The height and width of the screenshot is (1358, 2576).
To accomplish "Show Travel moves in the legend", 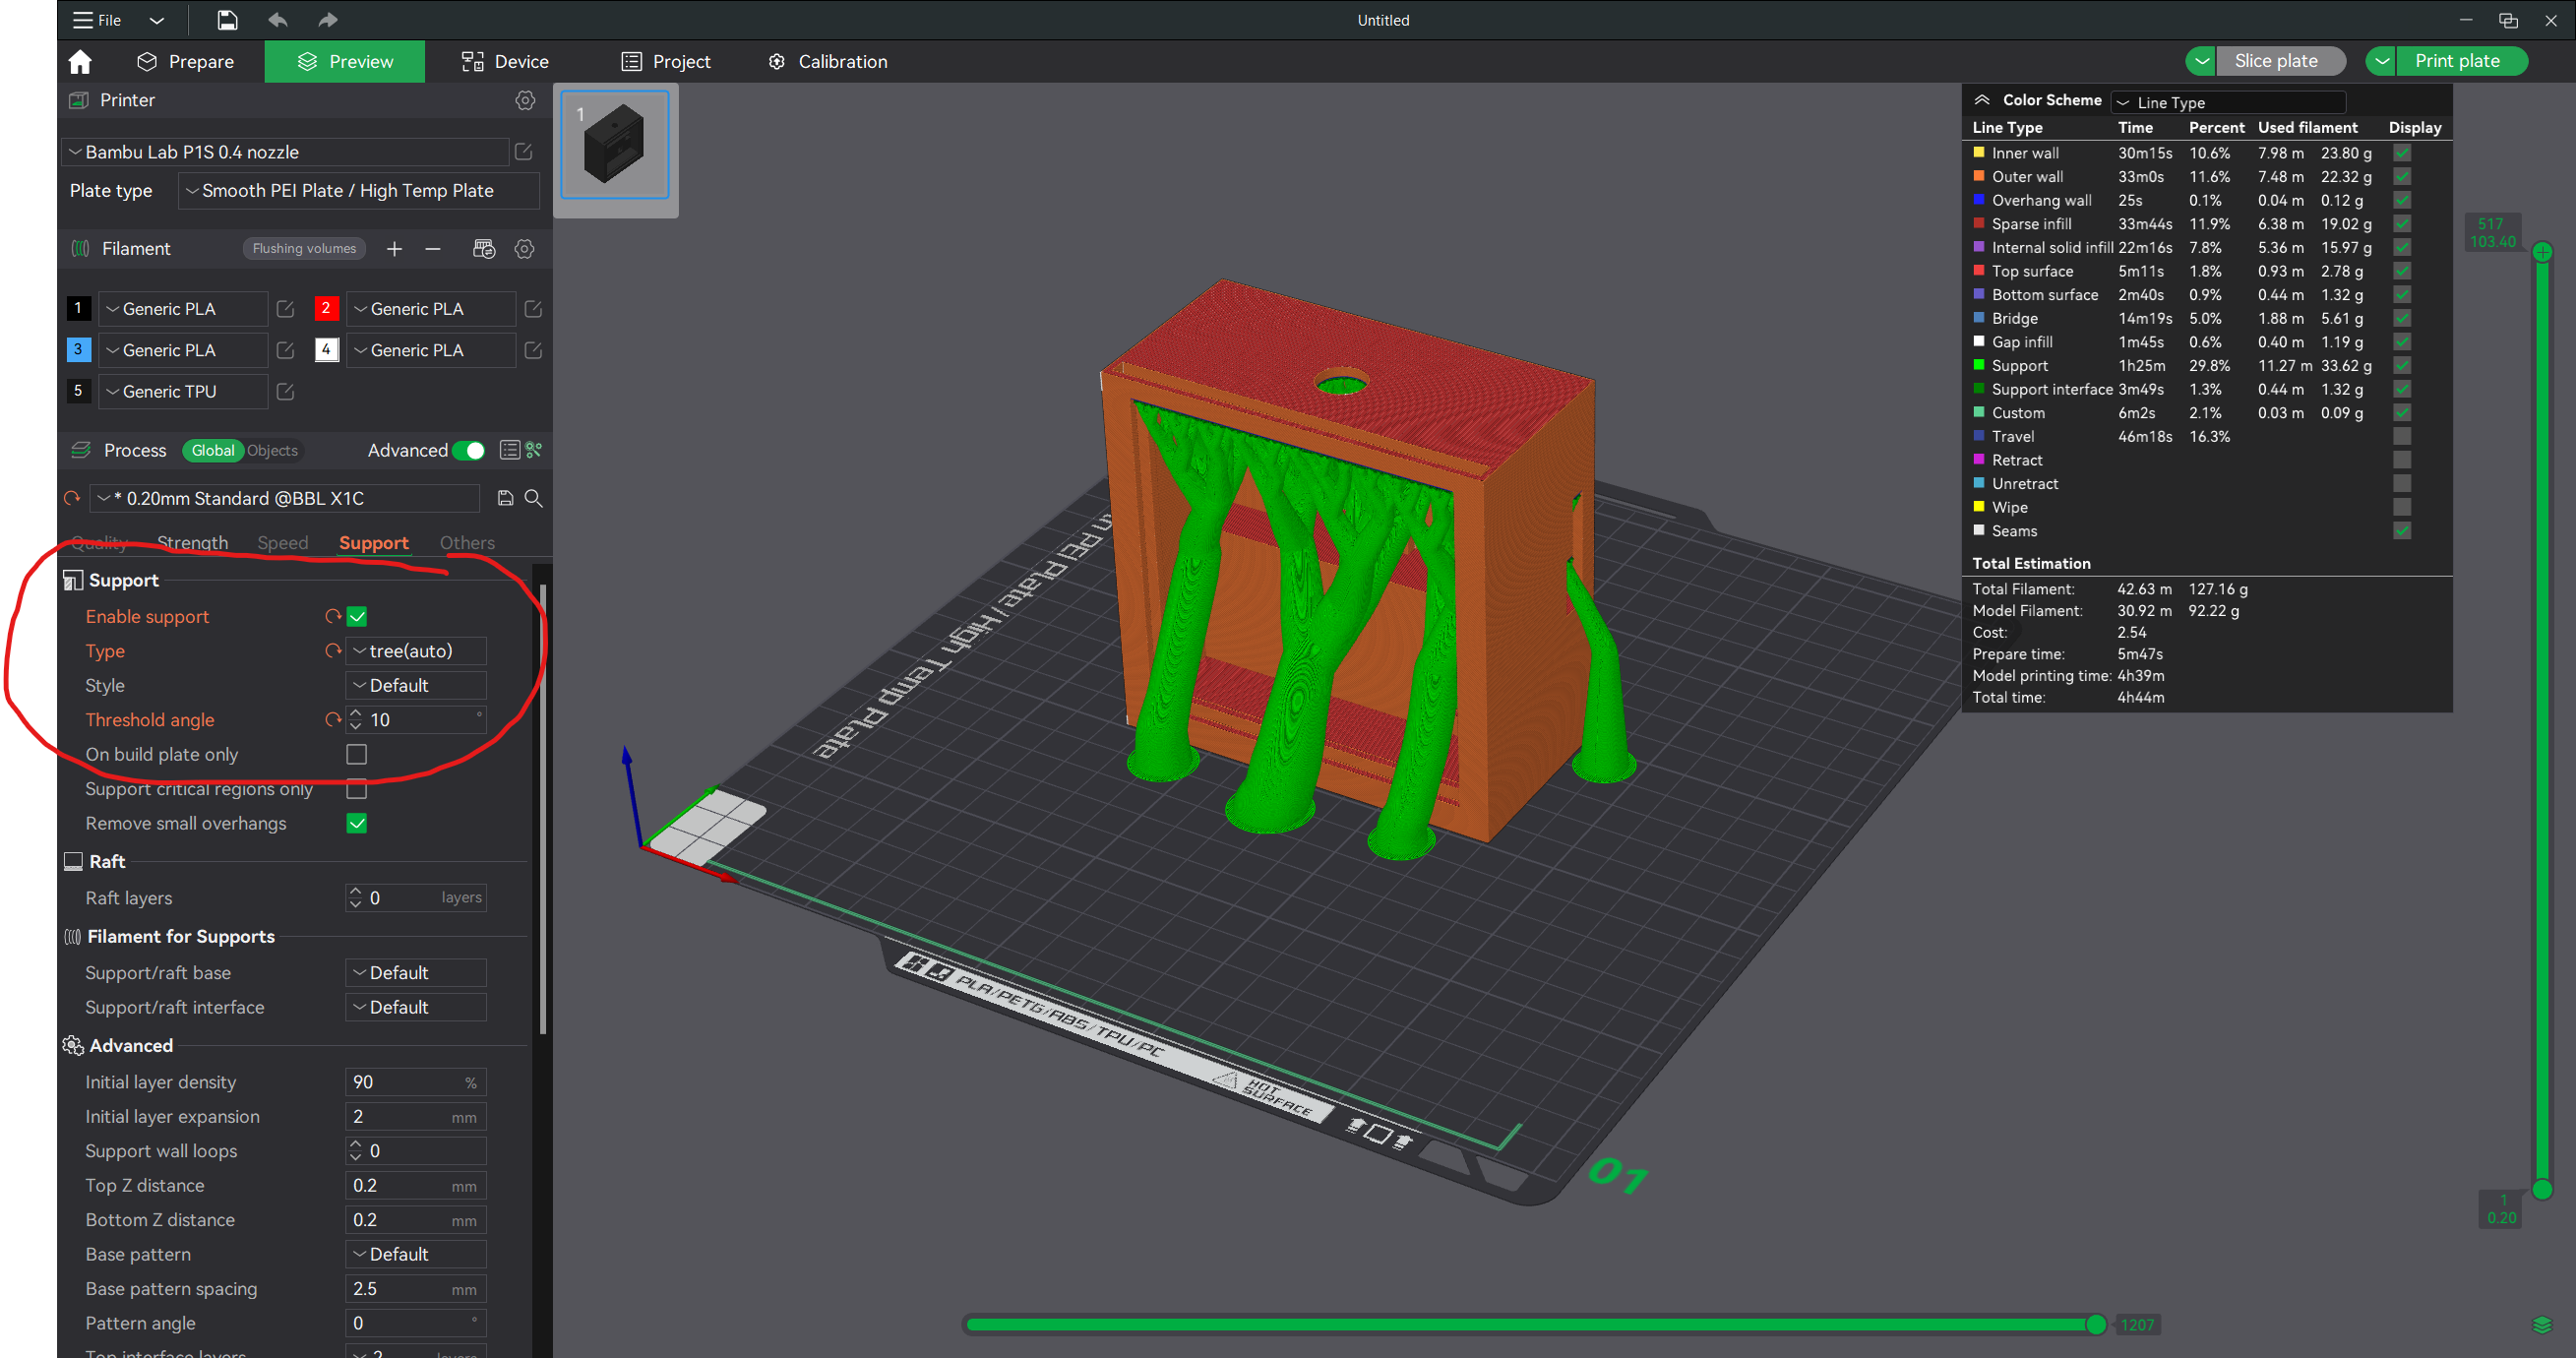I will 2402,437.
